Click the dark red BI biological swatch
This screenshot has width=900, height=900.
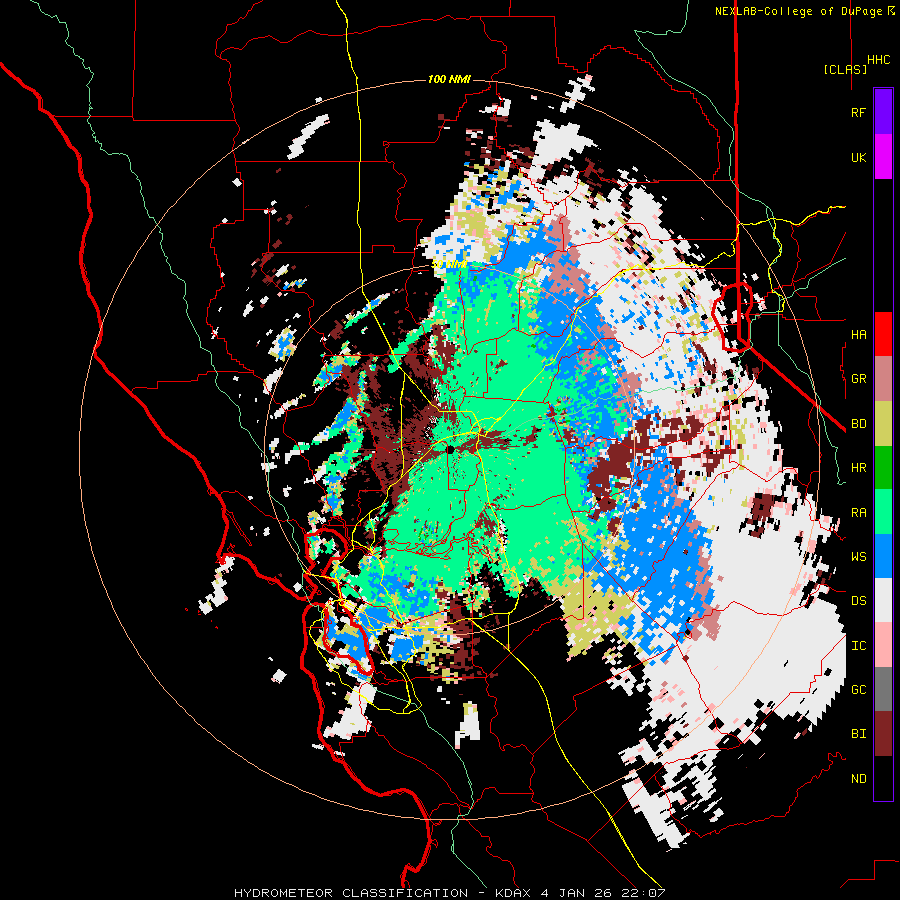(883, 735)
